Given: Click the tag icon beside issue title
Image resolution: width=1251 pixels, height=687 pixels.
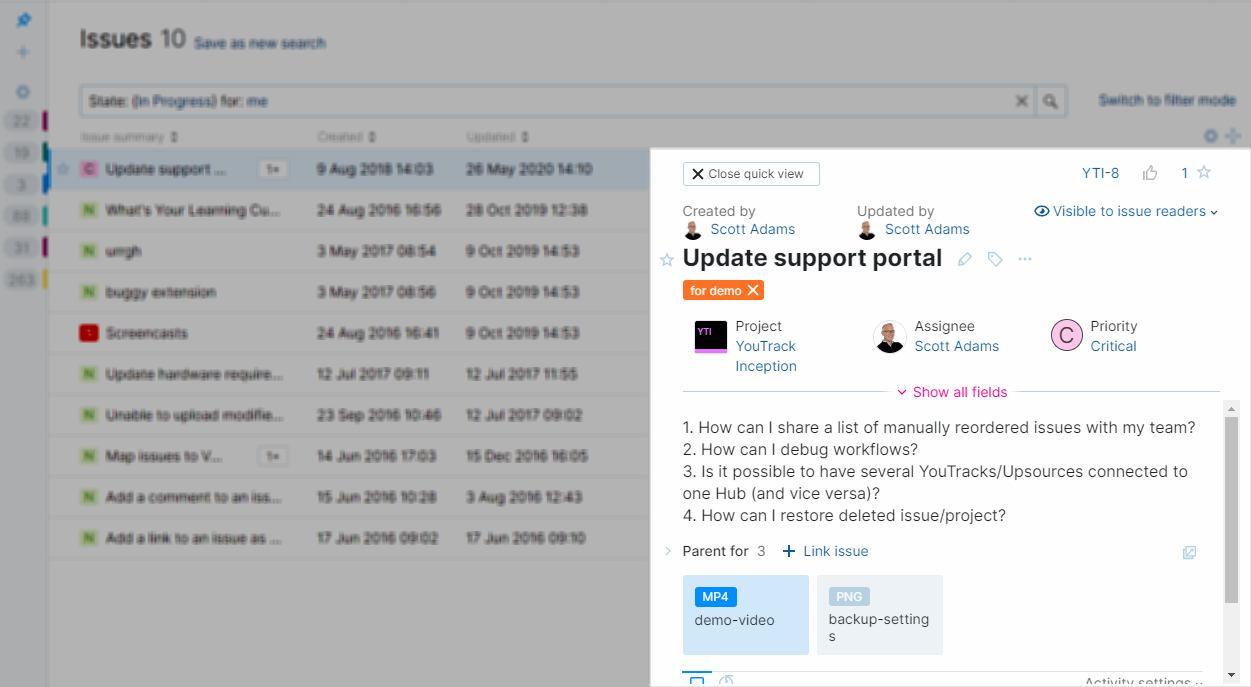Looking at the screenshot, I should (995, 259).
